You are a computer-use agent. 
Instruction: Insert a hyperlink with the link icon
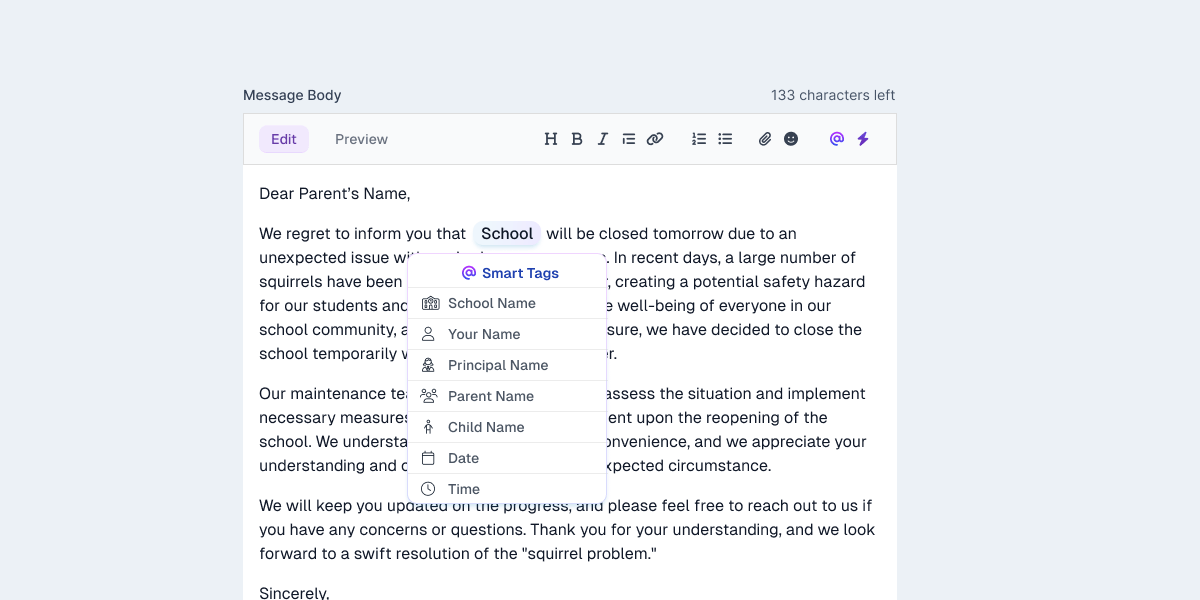pyautogui.click(x=655, y=139)
